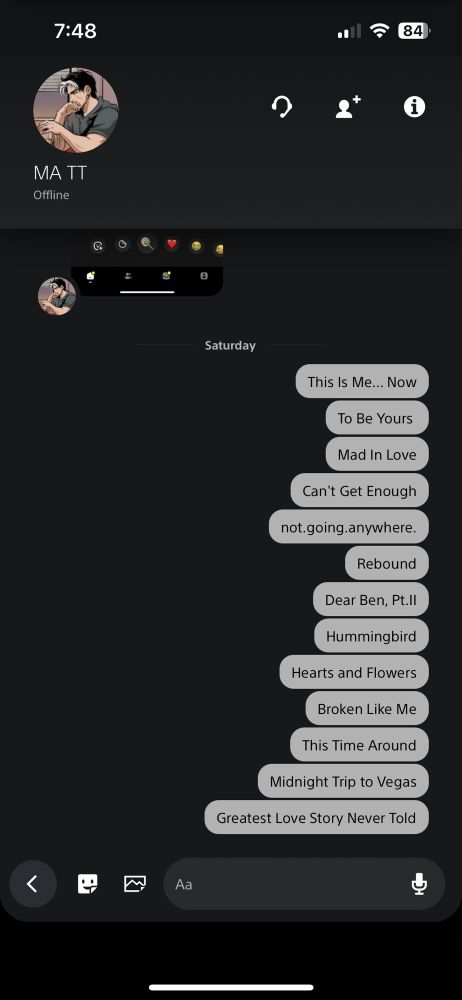Screen dimensions: 462x1000
Task: Tap the MA TT username label
Action: [60, 172]
